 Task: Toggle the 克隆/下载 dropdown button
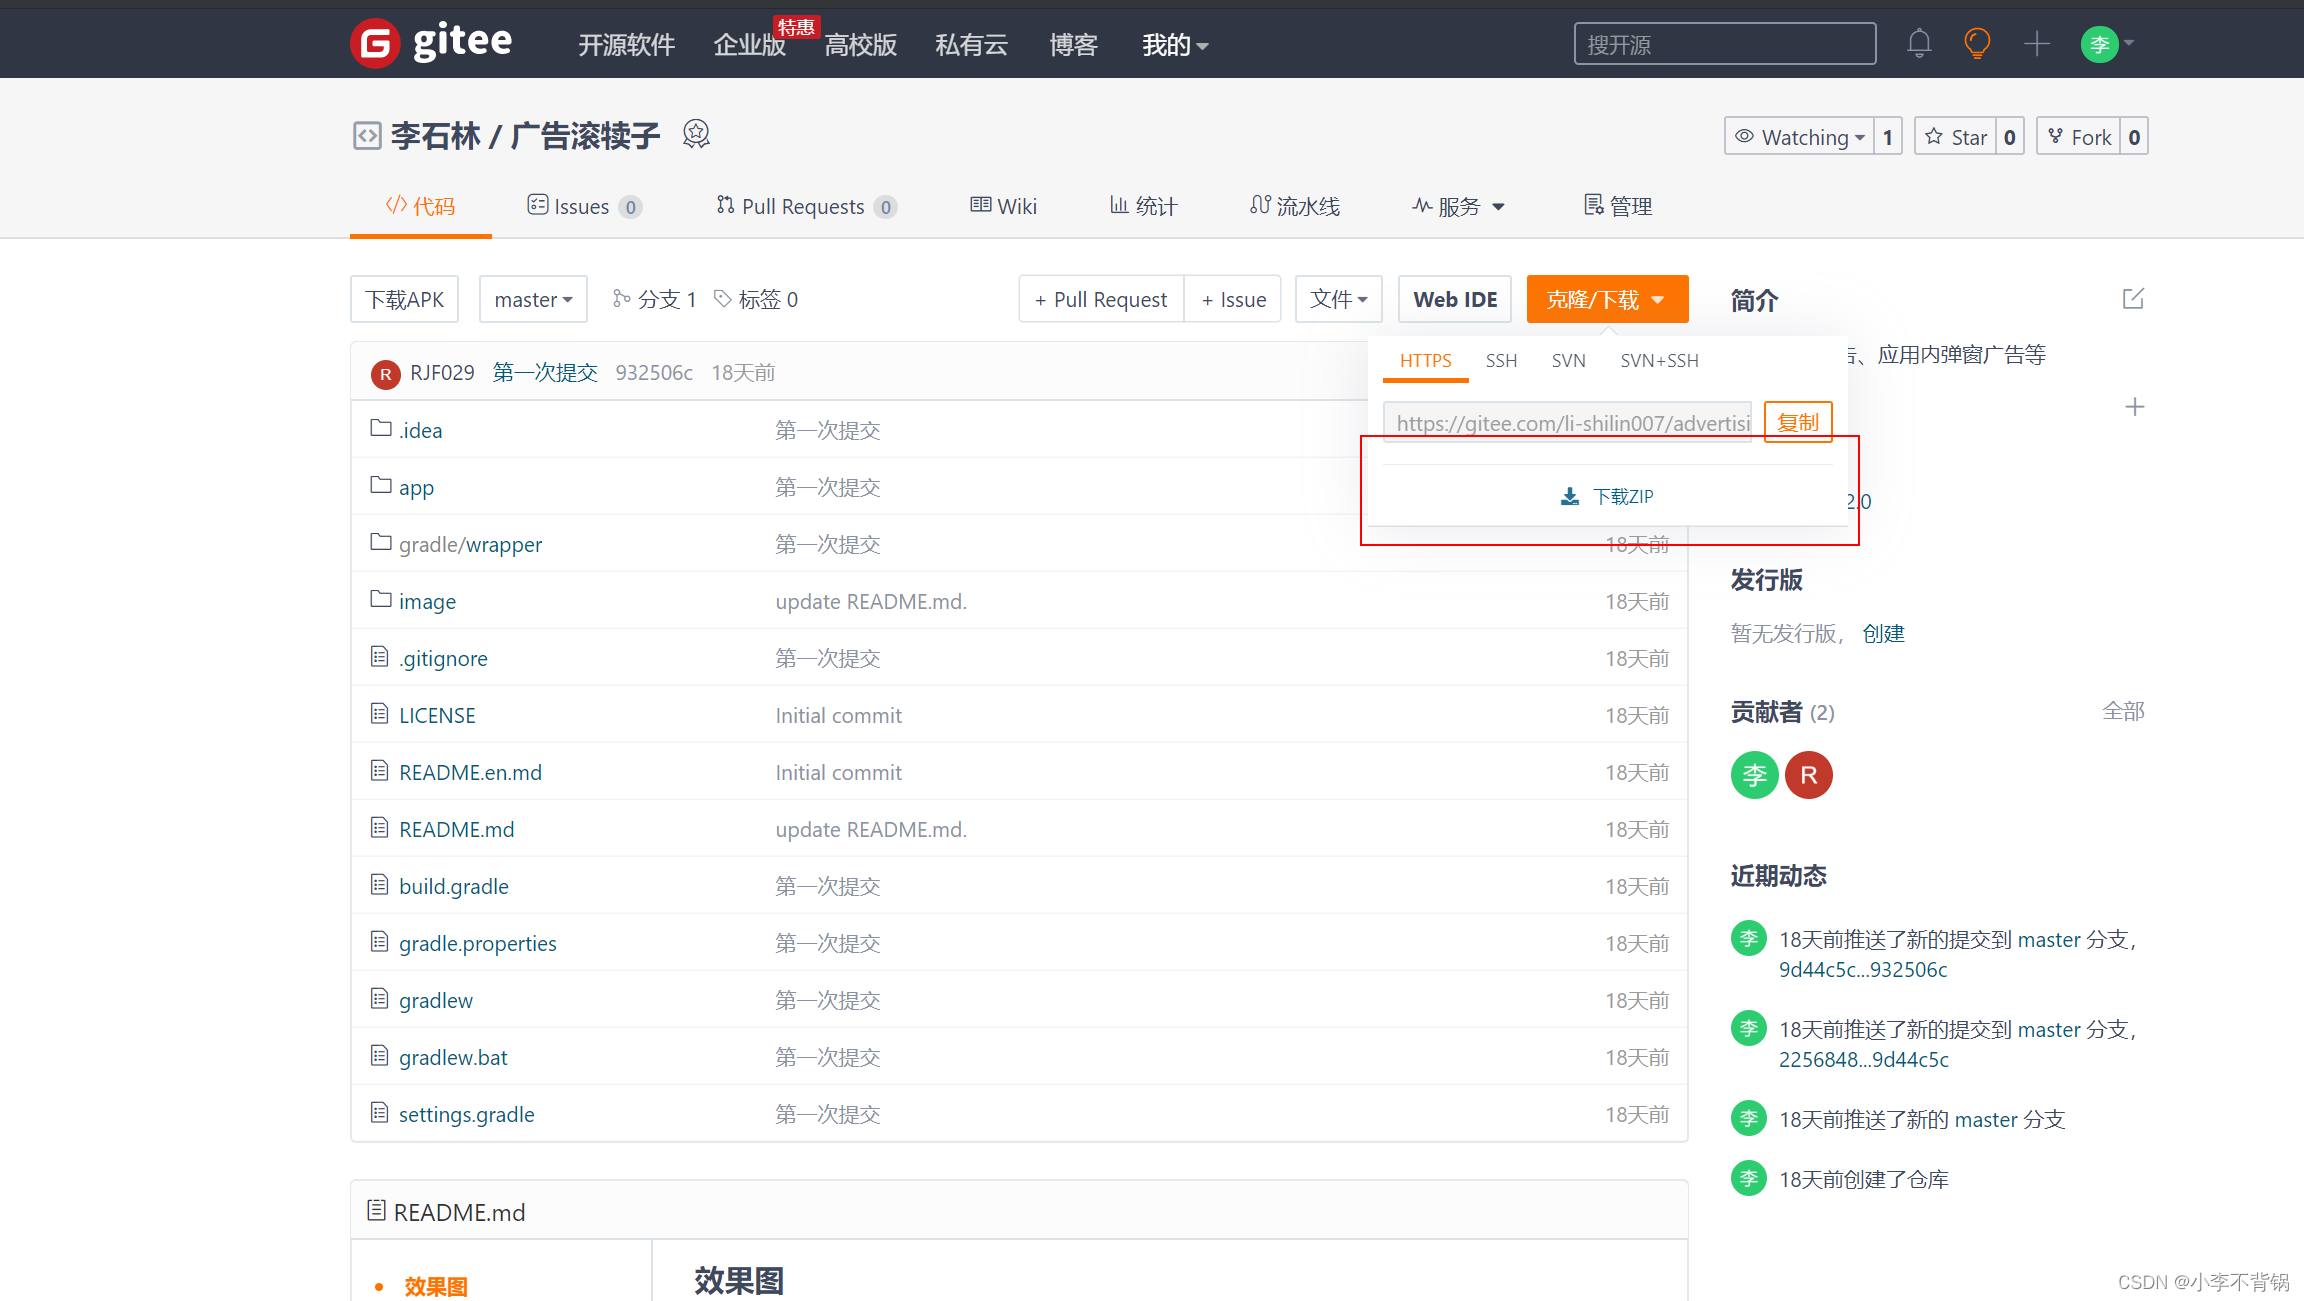pos(1607,299)
